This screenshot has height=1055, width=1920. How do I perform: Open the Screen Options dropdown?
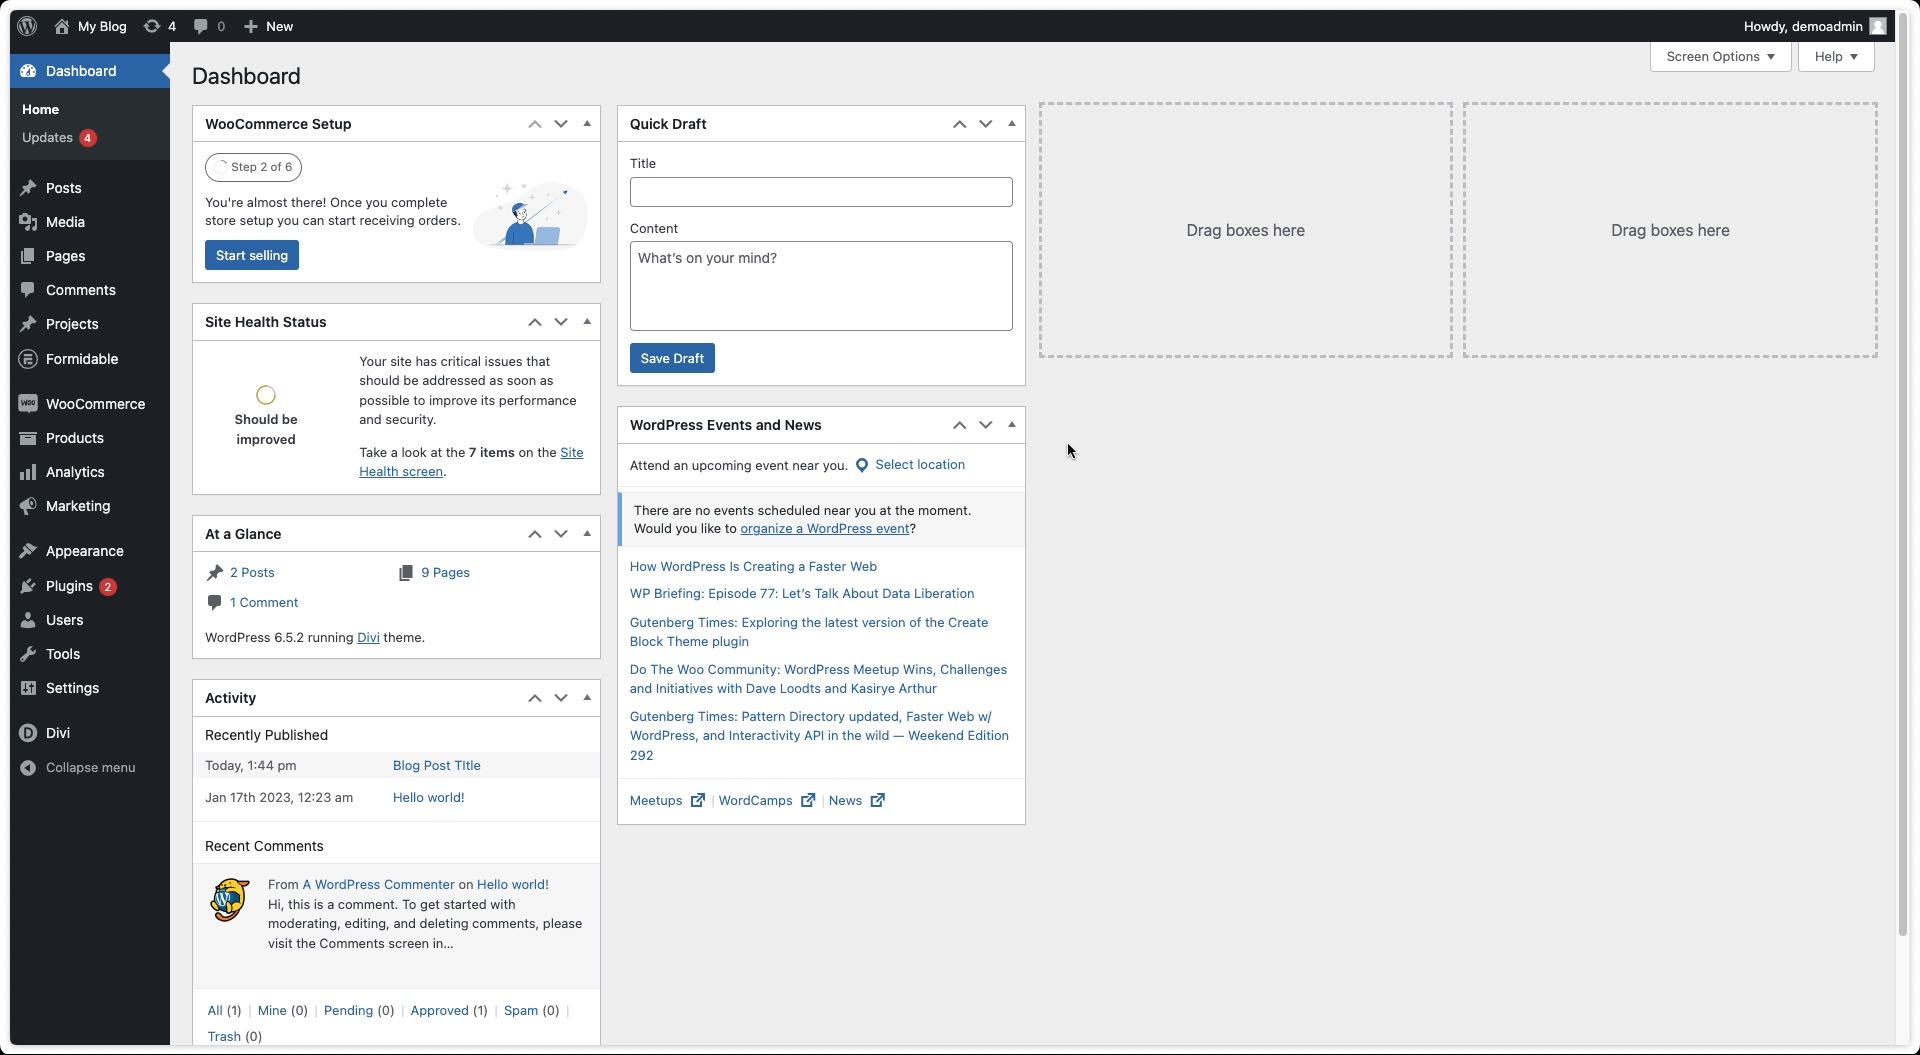click(x=1720, y=57)
